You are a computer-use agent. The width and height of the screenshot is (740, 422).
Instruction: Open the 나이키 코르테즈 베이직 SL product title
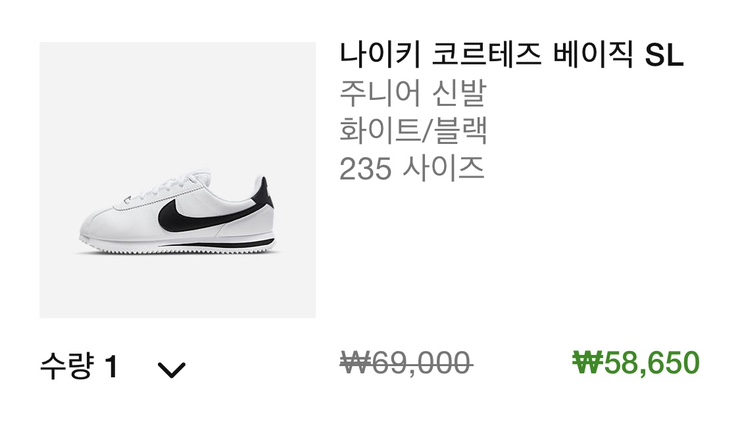pos(510,56)
